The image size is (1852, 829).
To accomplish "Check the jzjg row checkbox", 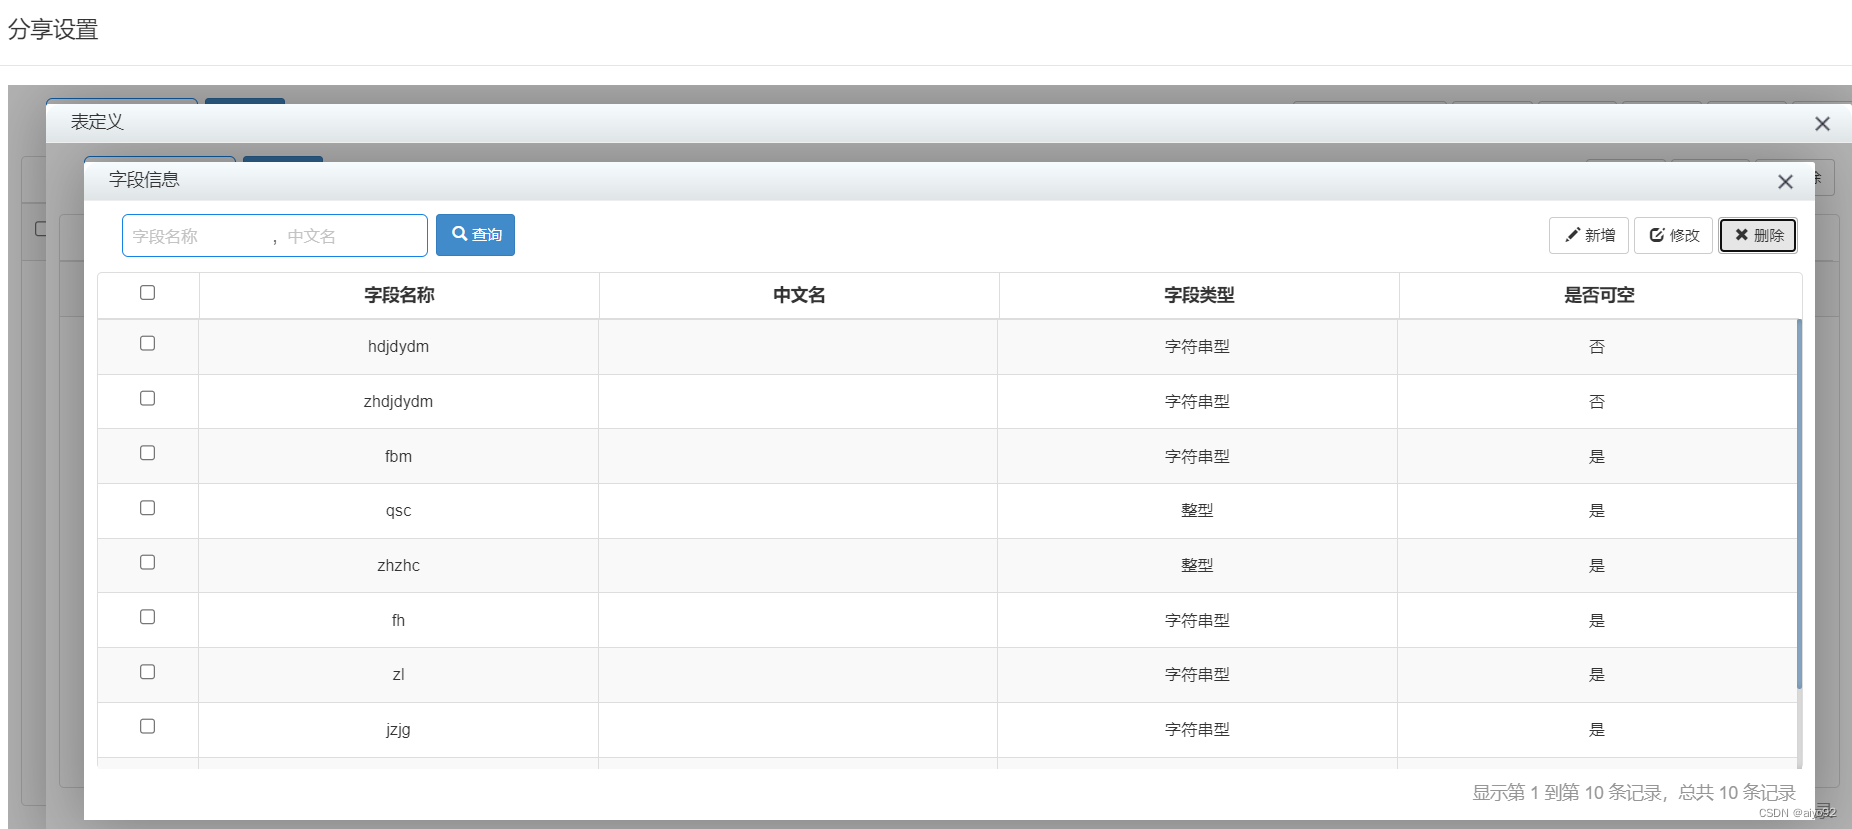I will tap(147, 726).
